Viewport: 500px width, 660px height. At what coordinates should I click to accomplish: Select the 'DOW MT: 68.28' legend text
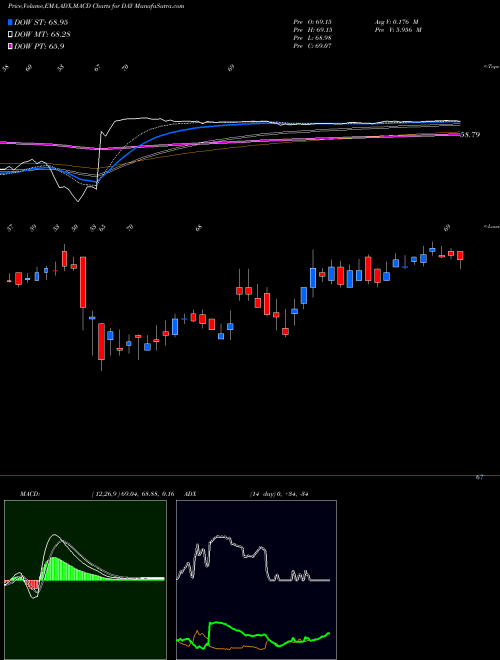42,34
